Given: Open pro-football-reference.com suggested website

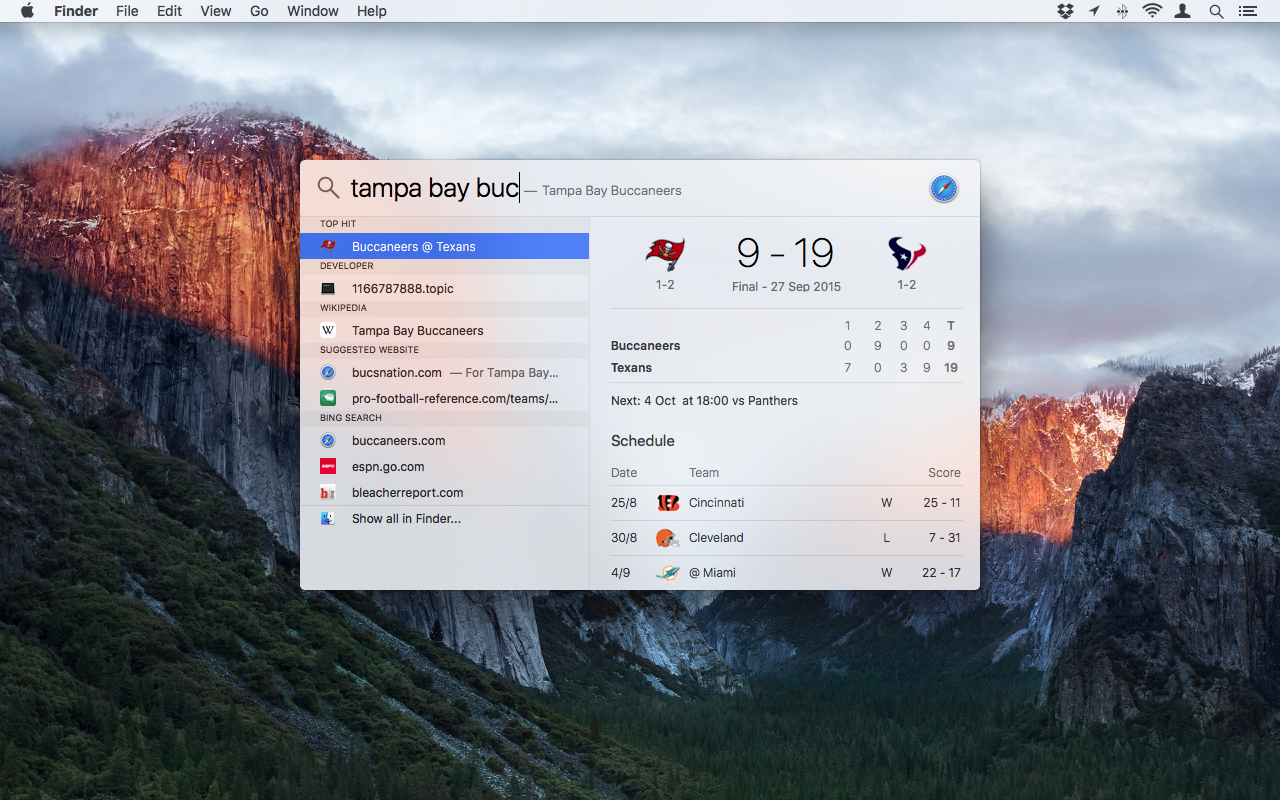Looking at the screenshot, I should [x=444, y=398].
